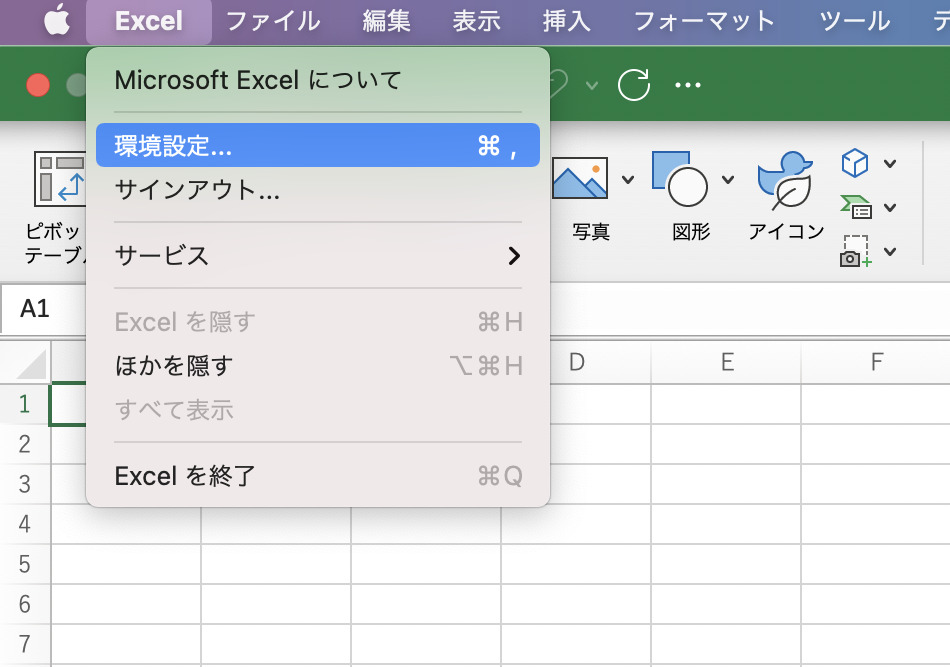Select row 7 header
Screen dimensions: 950x667
(25, 644)
